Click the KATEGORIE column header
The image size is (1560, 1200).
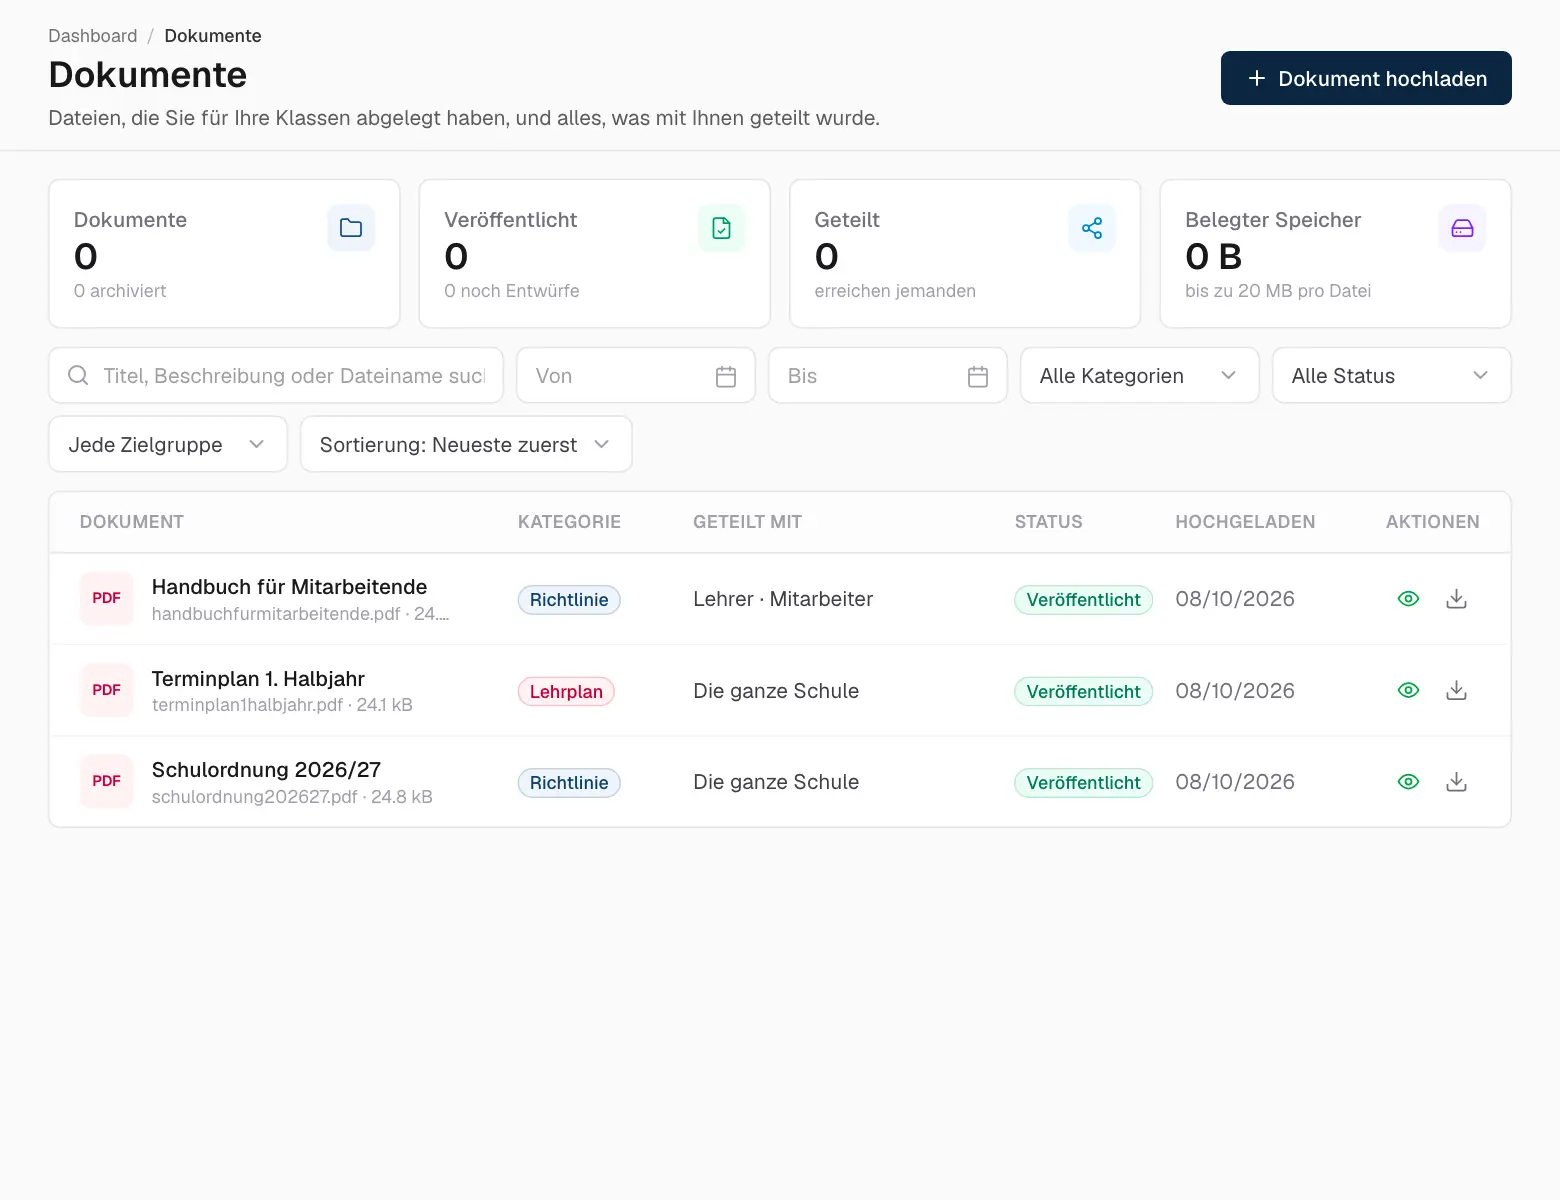click(x=569, y=522)
